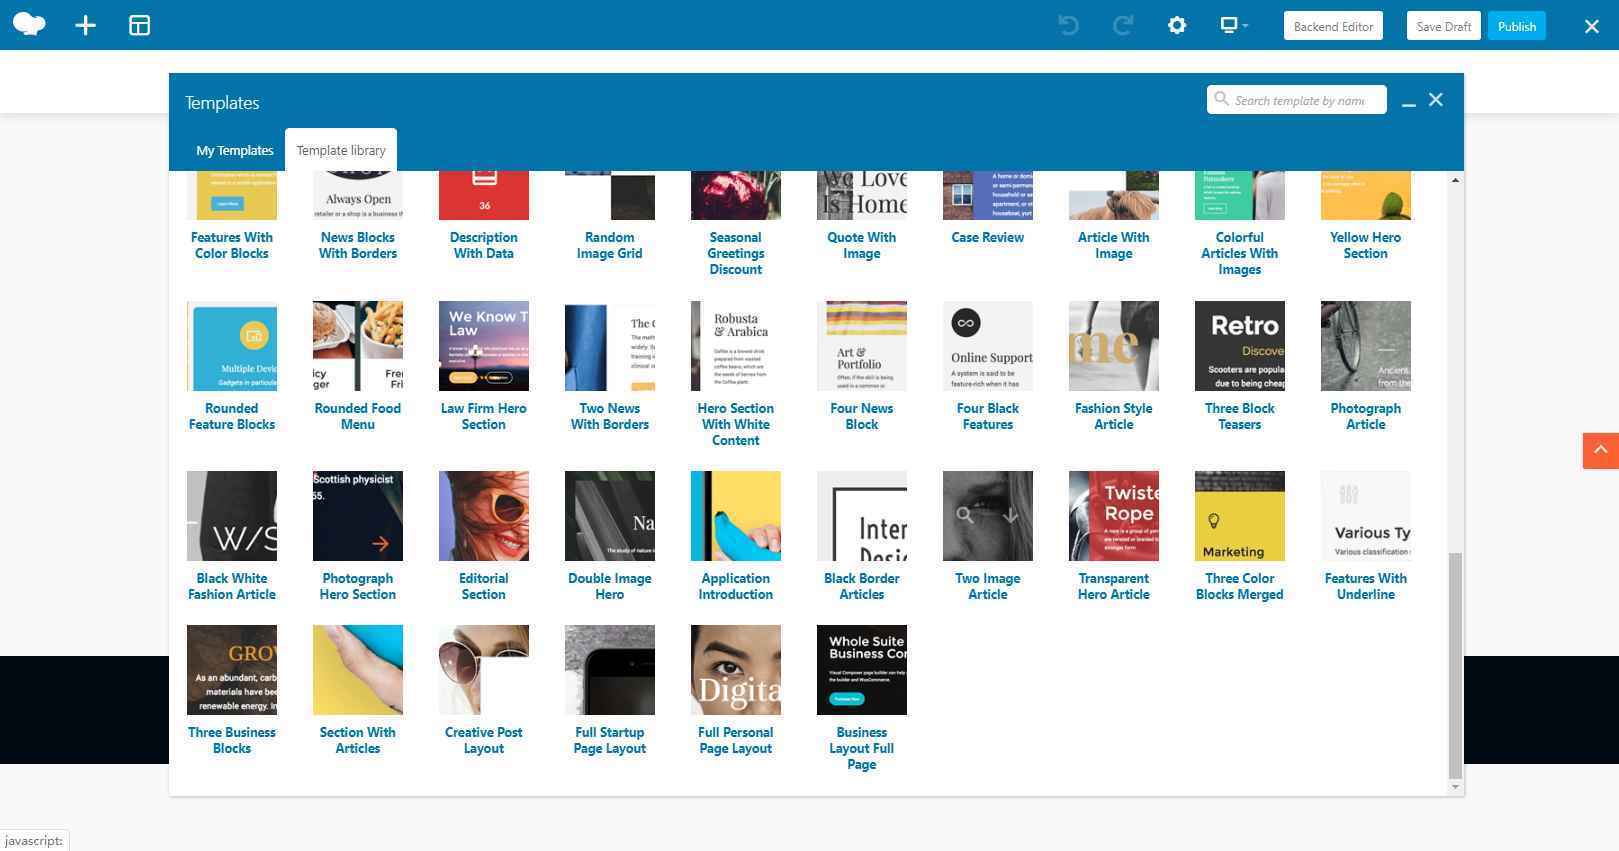Viewport: 1619px width, 851px height.
Task: Click Two Image Article thumbnail
Action: 988,516
